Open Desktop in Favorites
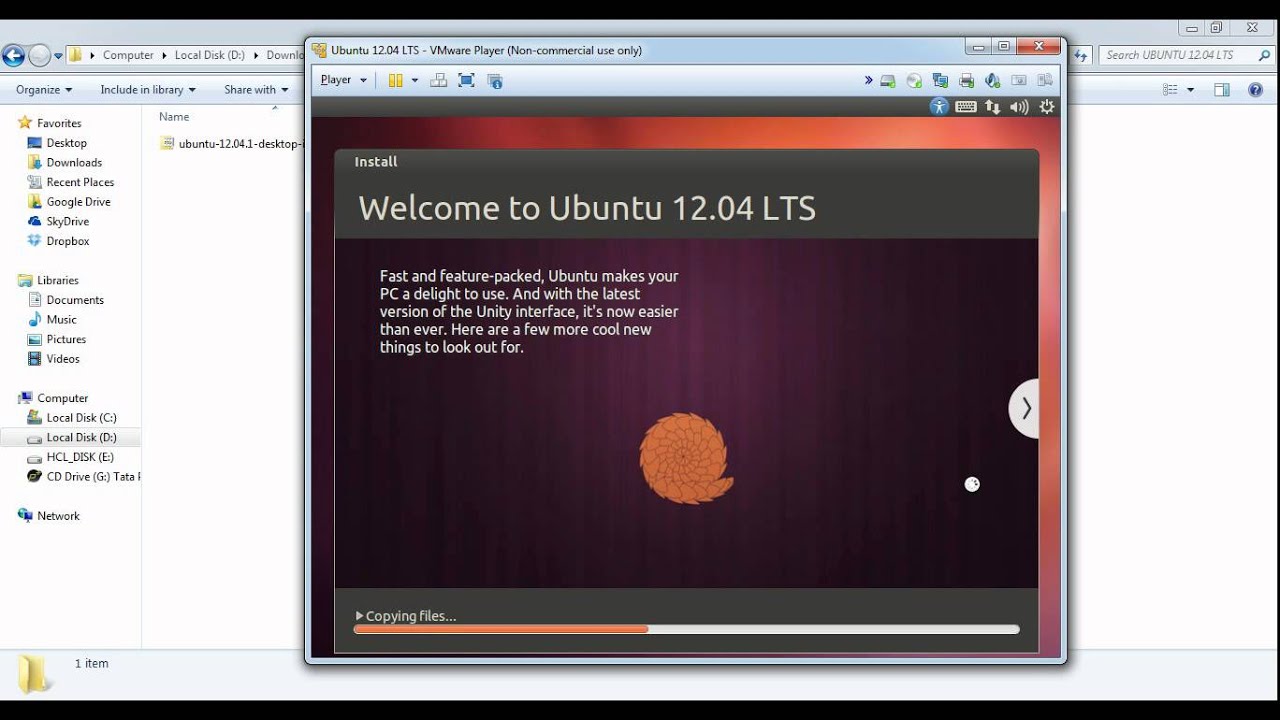Viewport: 1280px width, 720px height. pos(66,143)
